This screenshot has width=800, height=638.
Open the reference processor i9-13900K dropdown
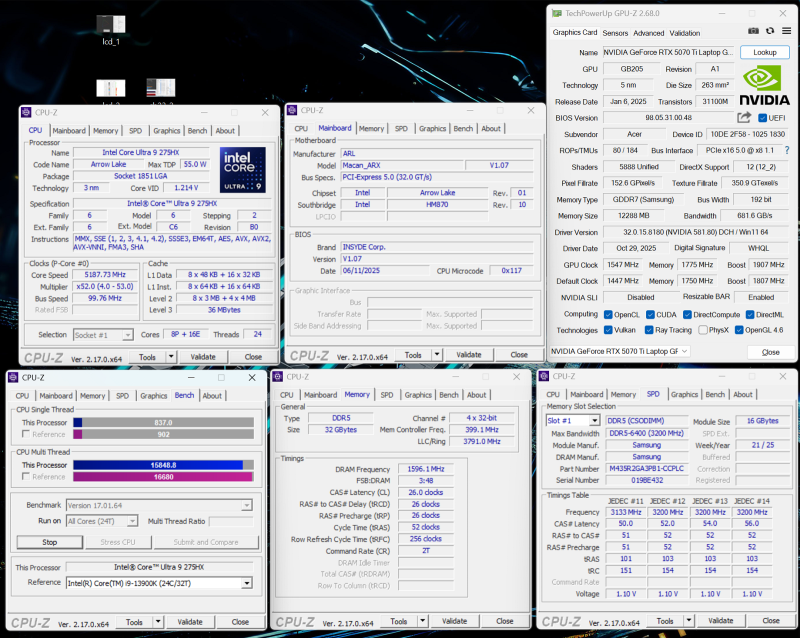(x=246, y=583)
